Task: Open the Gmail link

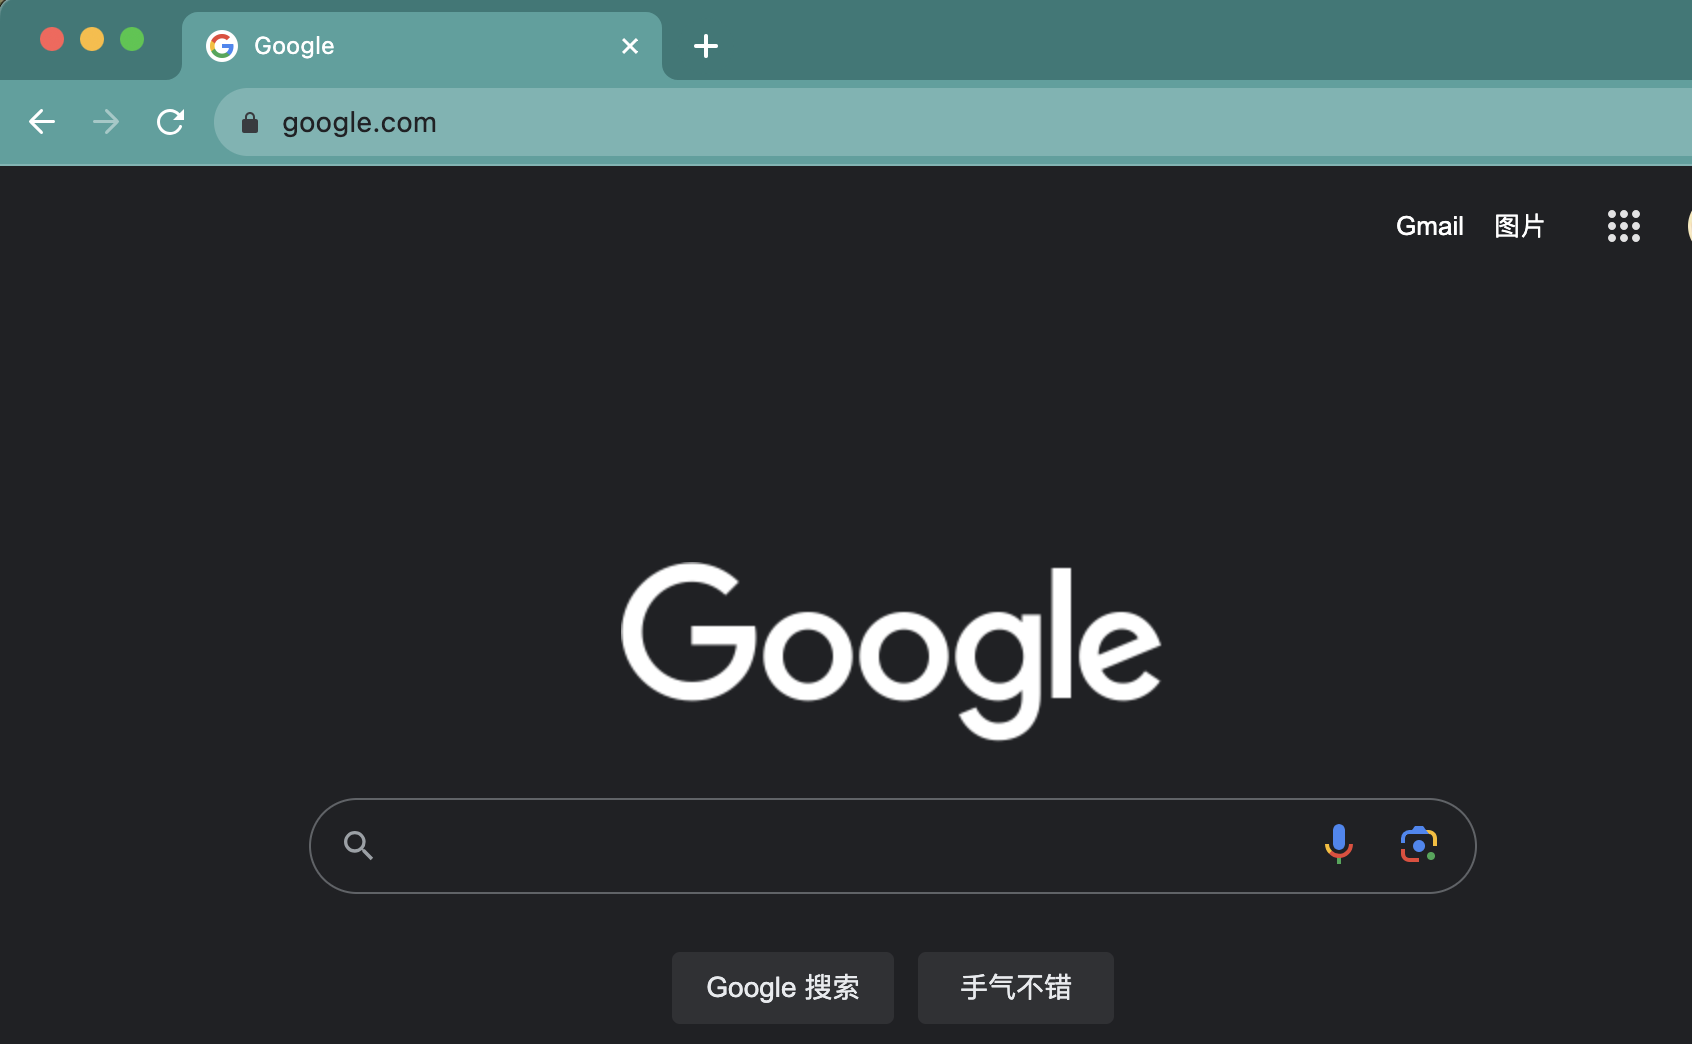Action: [1430, 226]
